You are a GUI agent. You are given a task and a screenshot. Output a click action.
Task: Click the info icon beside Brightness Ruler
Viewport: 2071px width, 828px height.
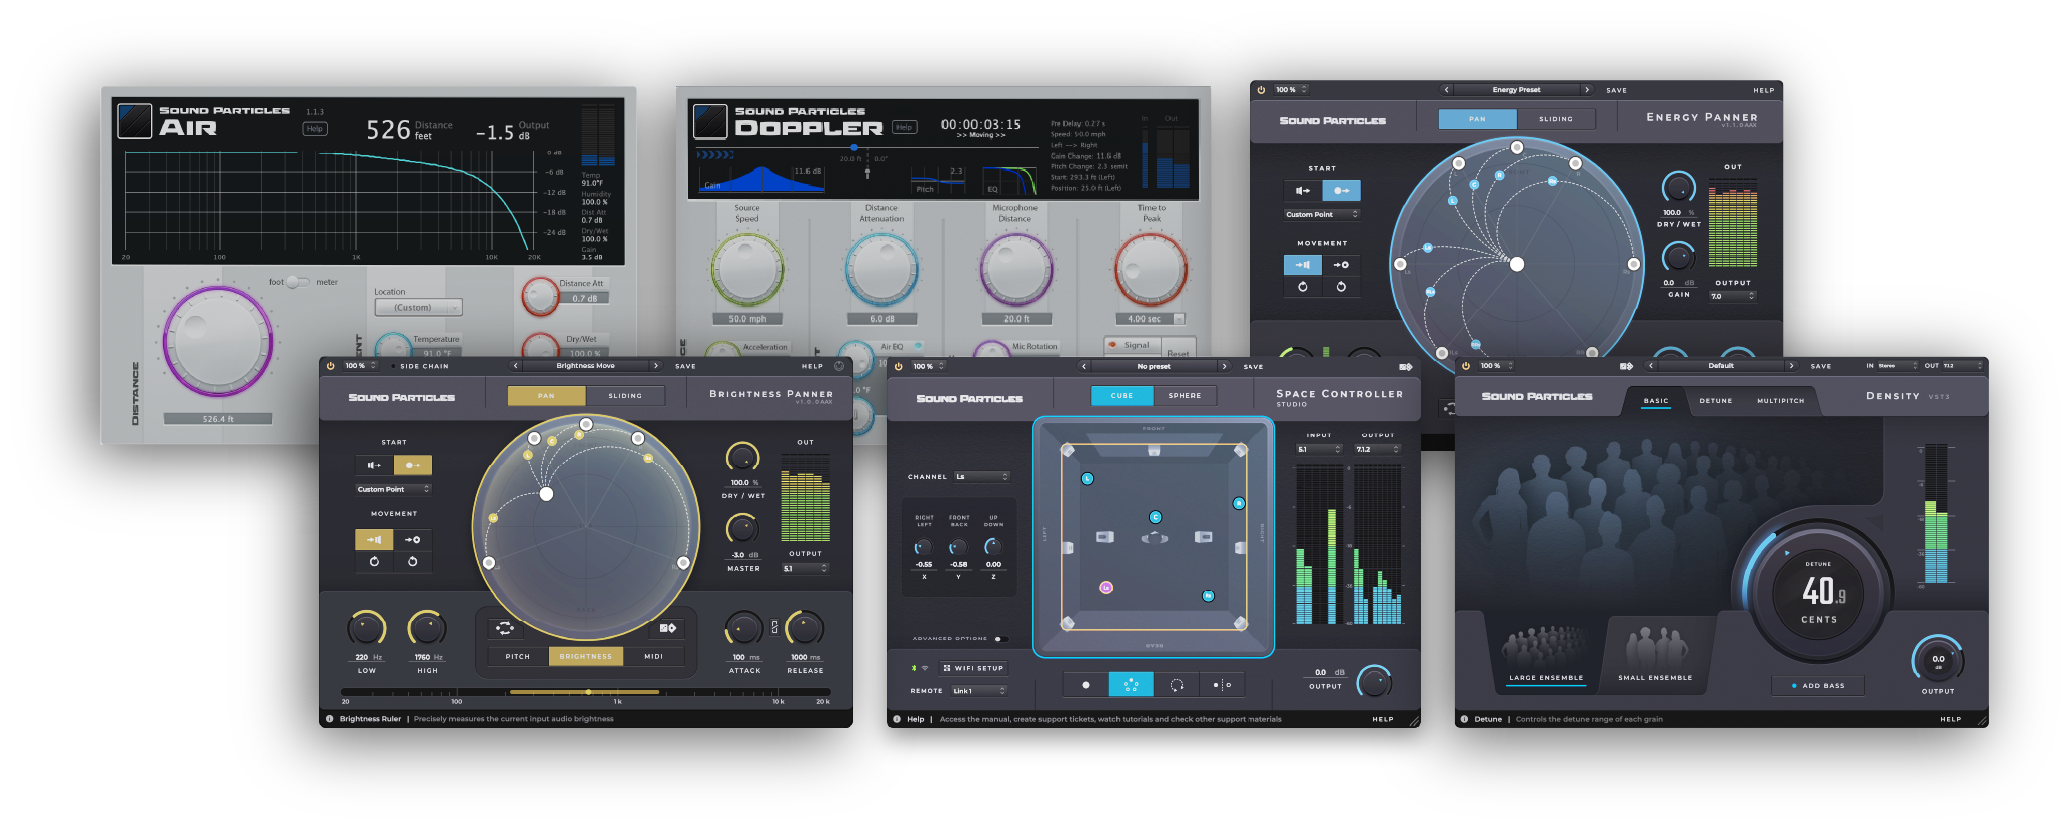click(x=329, y=719)
